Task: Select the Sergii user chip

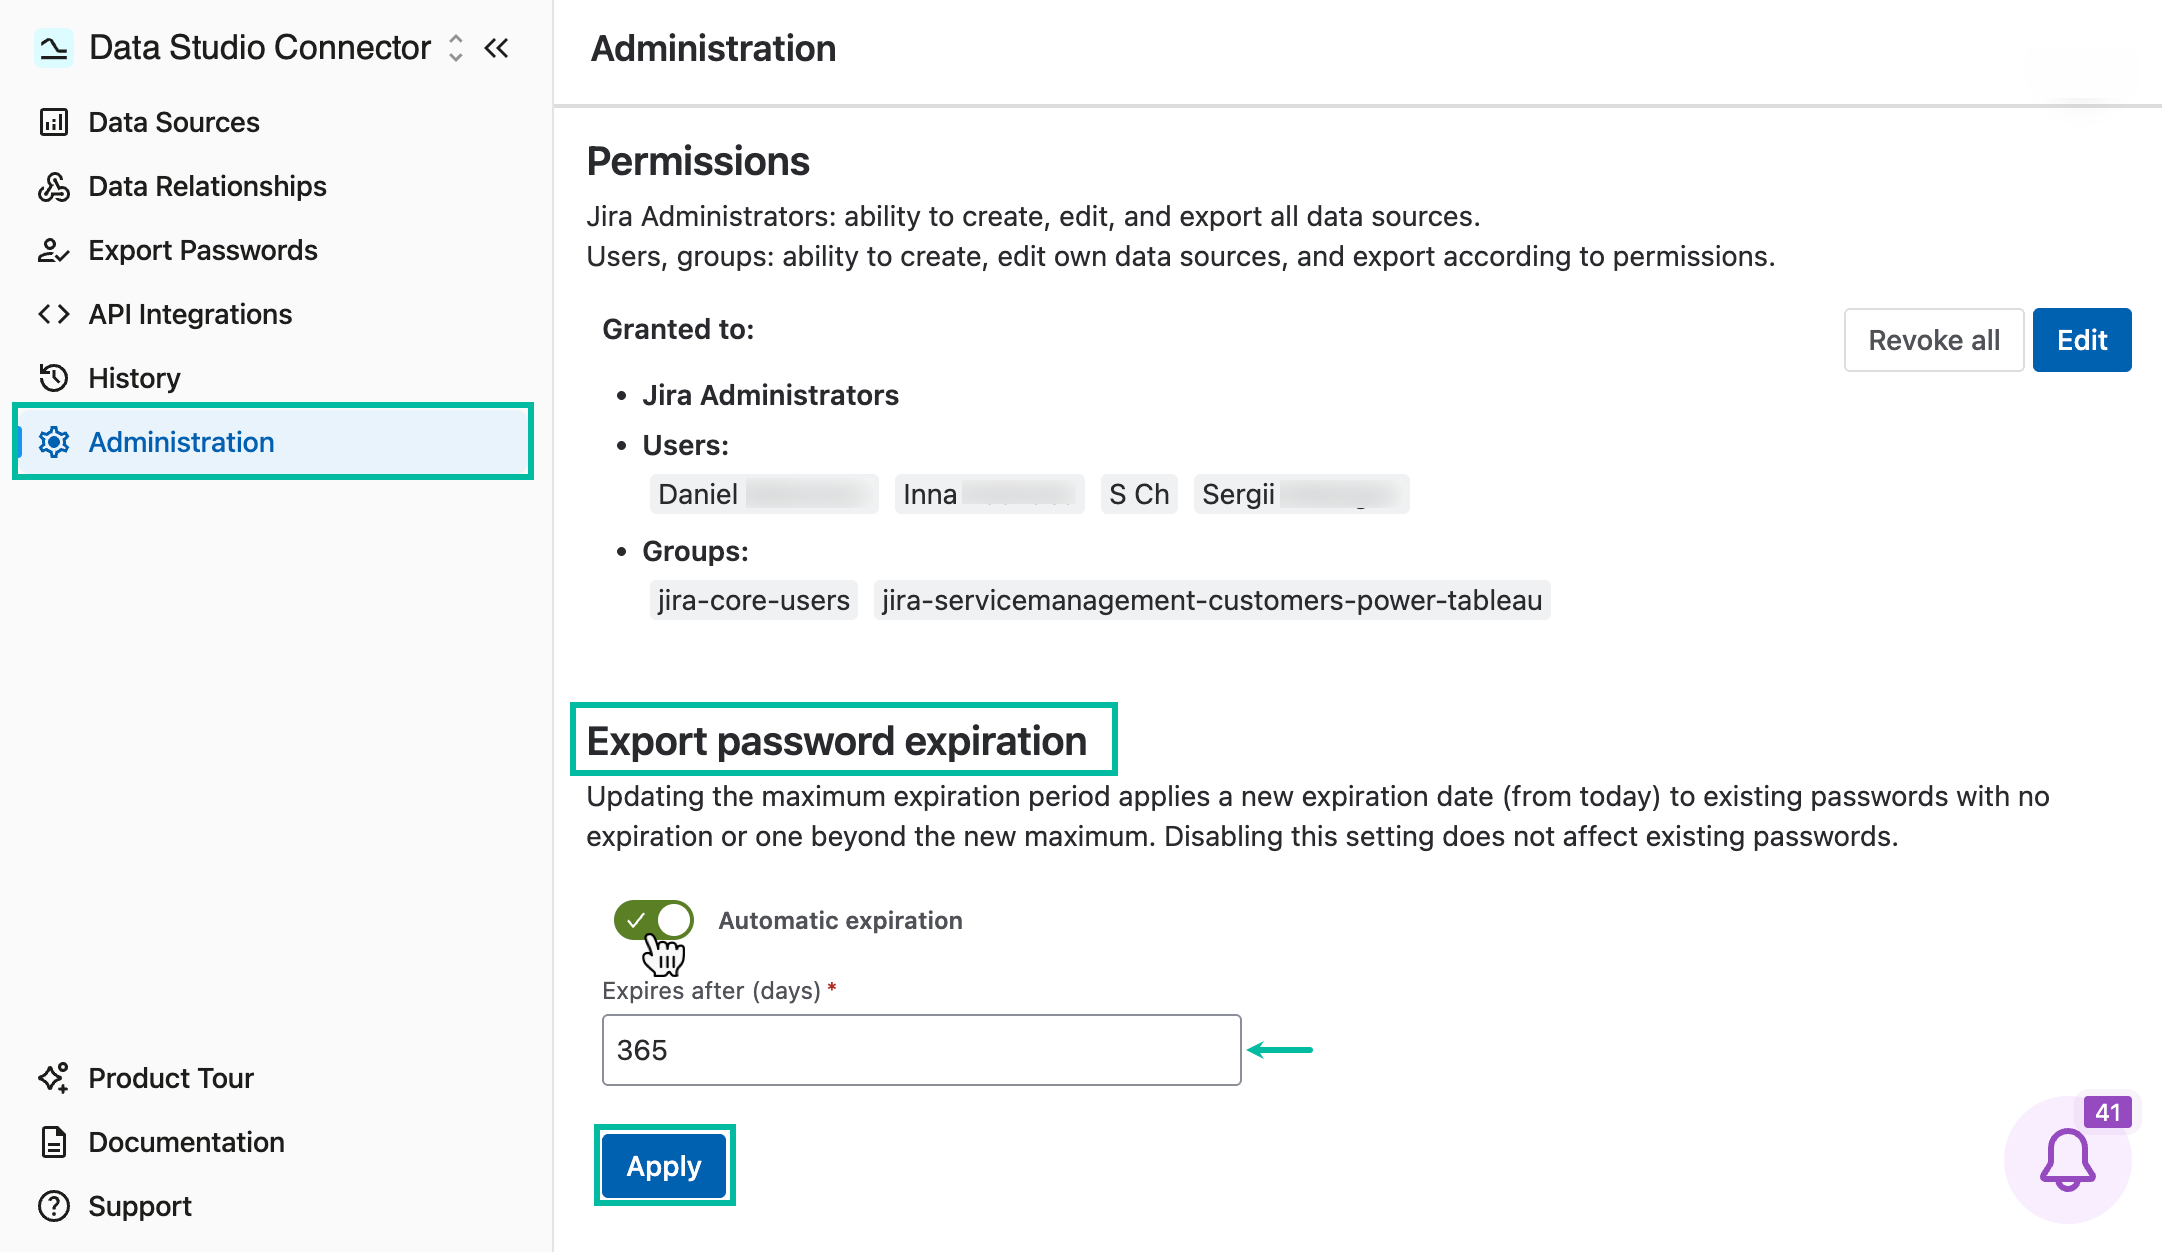Action: tap(1301, 494)
